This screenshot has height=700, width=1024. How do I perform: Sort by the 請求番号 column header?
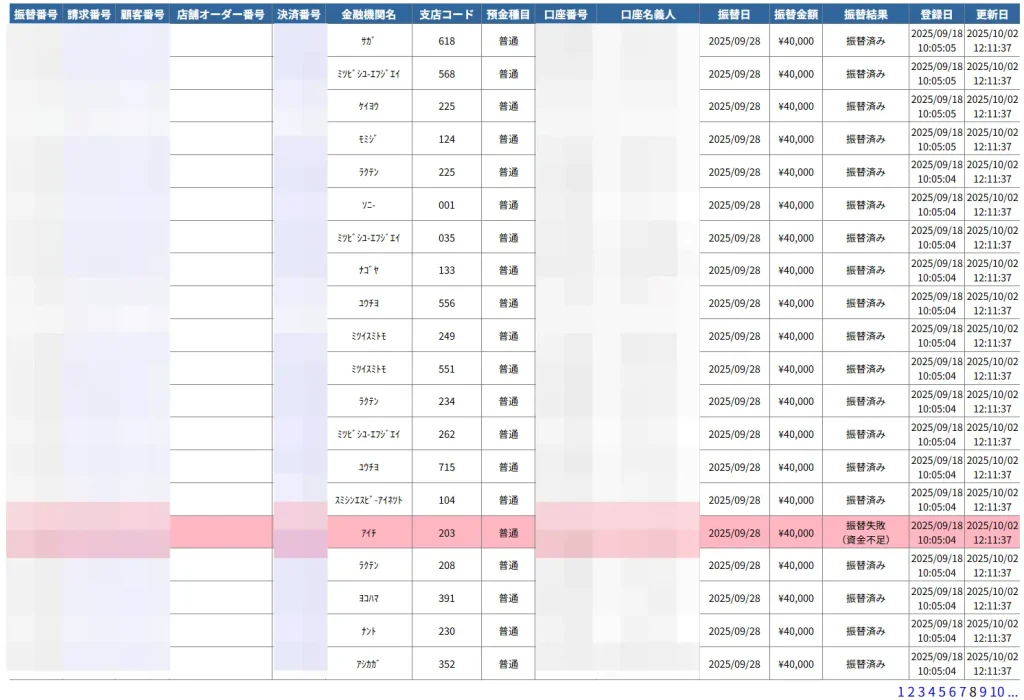click(88, 15)
